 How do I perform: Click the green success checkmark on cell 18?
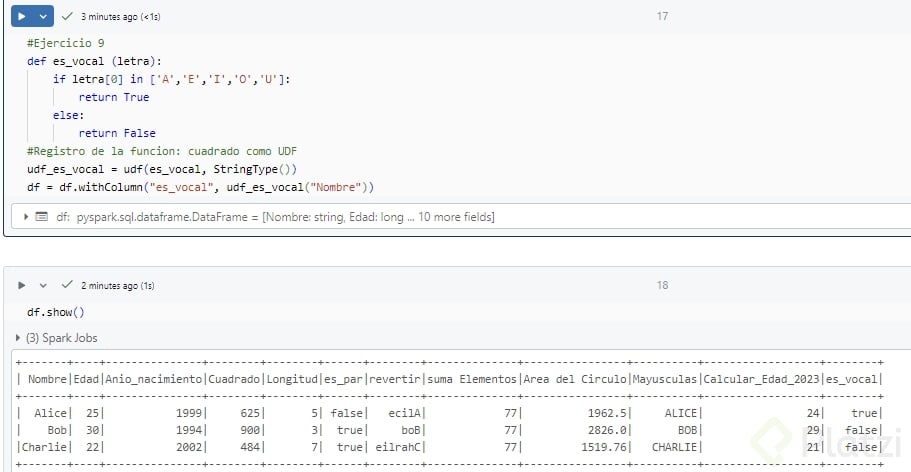coord(67,285)
